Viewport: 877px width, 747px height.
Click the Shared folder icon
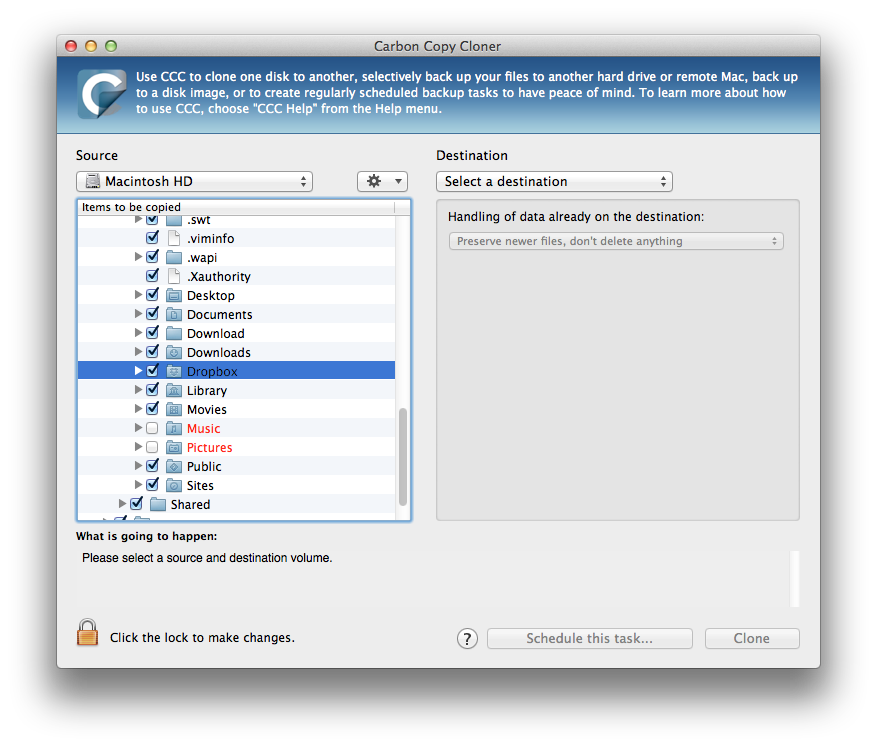coord(158,504)
